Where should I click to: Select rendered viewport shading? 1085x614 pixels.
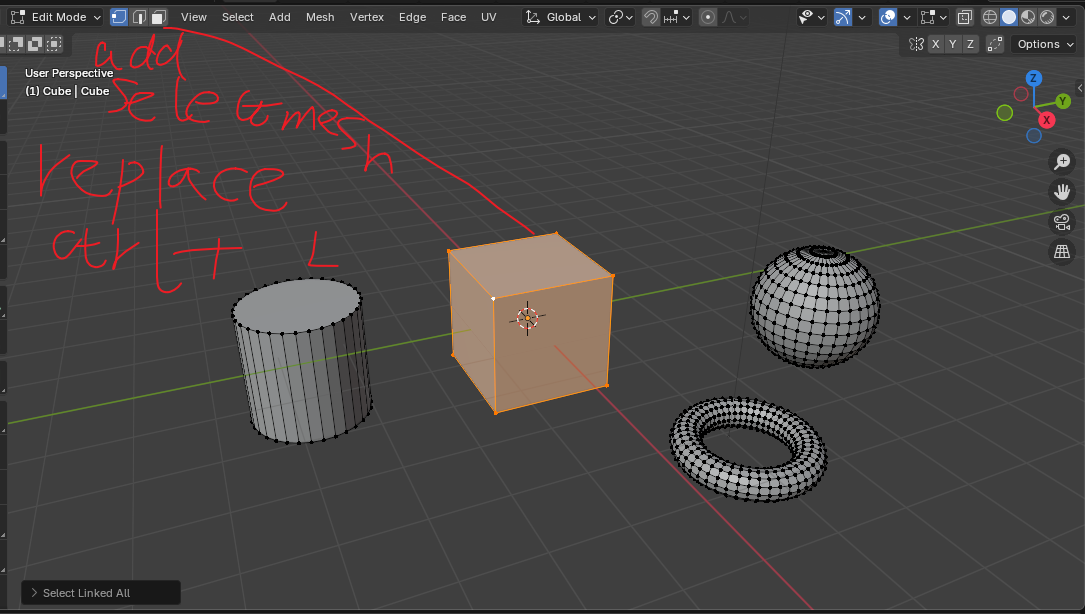pos(1048,17)
